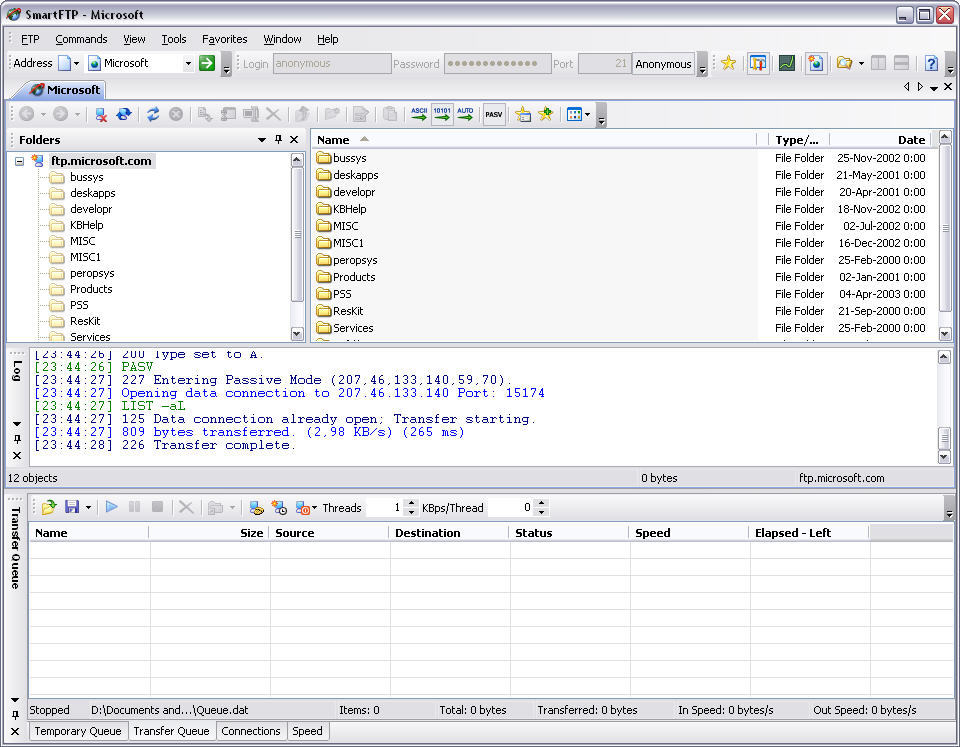This screenshot has height=747, width=960.
Task: Click the Destination column header in queue
Action: click(449, 533)
